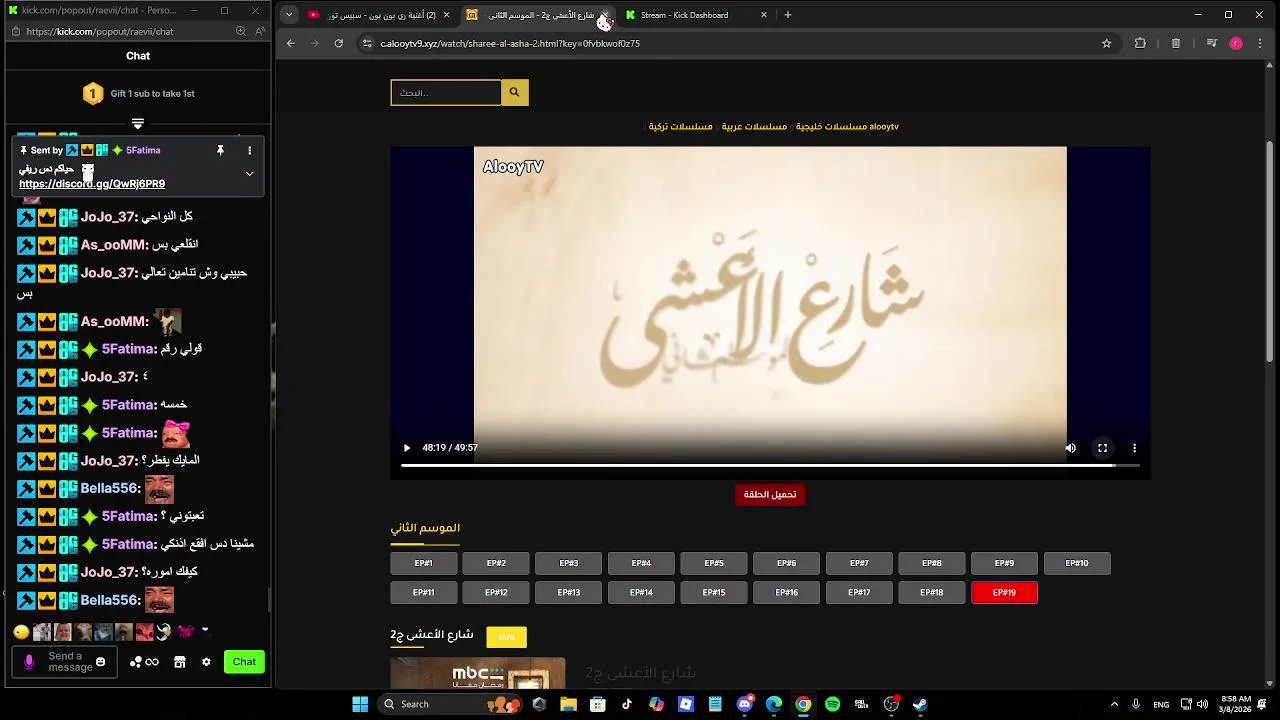Open مسلسلات تركية menu link

click(x=680, y=127)
